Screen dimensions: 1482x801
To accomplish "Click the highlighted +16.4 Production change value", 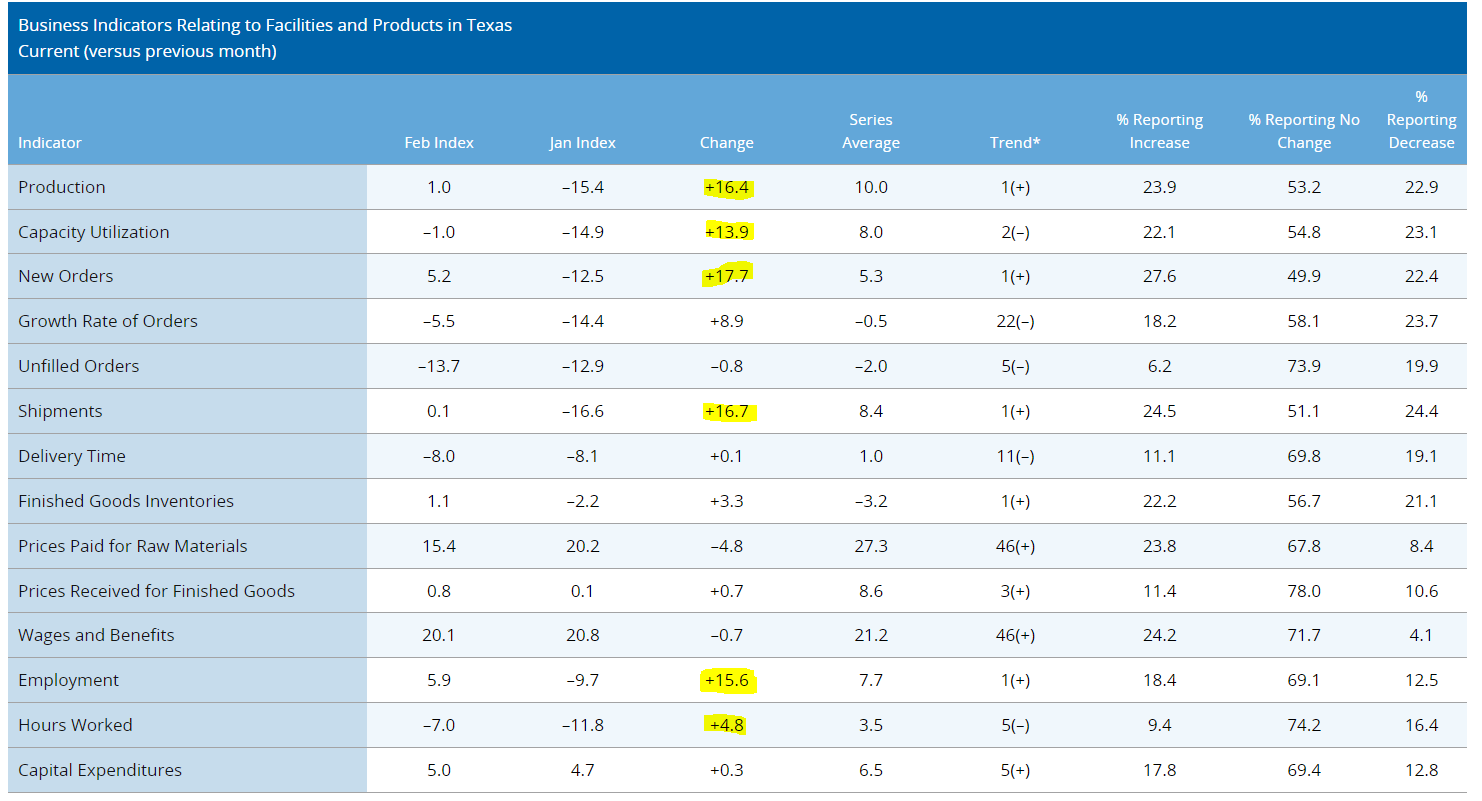I will (x=727, y=187).
